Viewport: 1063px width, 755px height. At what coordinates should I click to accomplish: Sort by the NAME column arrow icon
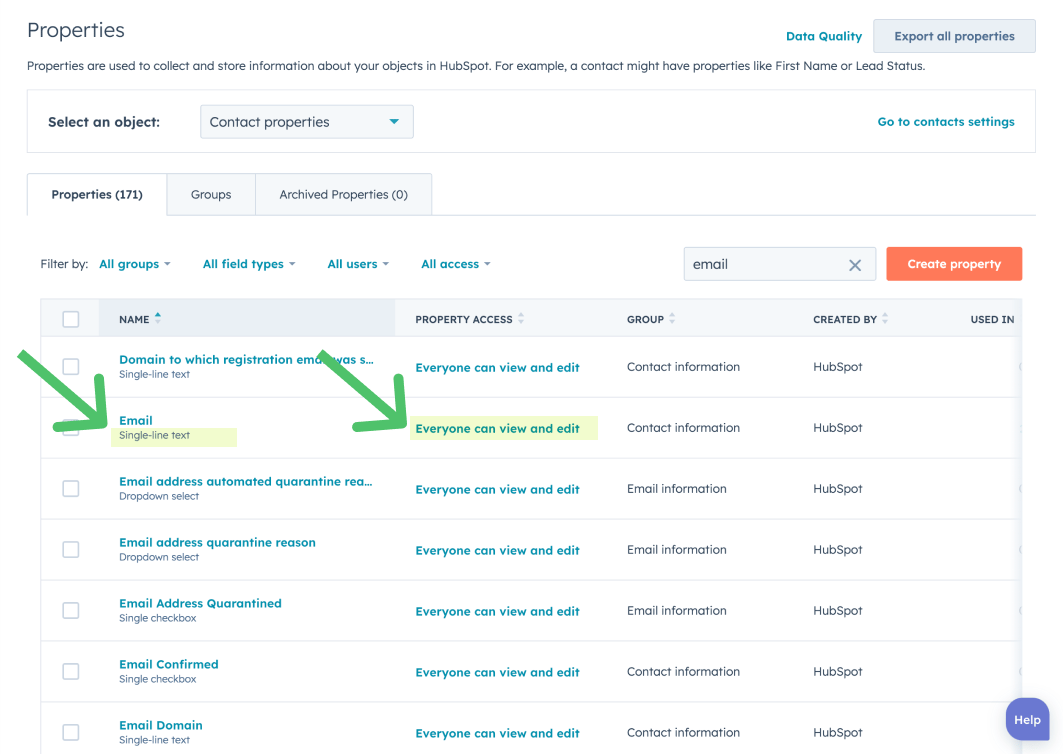click(x=158, y=318)
